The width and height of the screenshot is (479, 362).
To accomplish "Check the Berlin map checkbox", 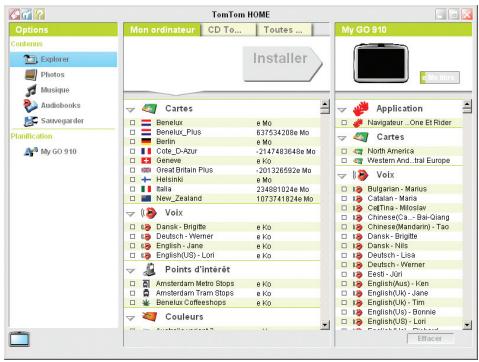I will (x=132, y=142).
